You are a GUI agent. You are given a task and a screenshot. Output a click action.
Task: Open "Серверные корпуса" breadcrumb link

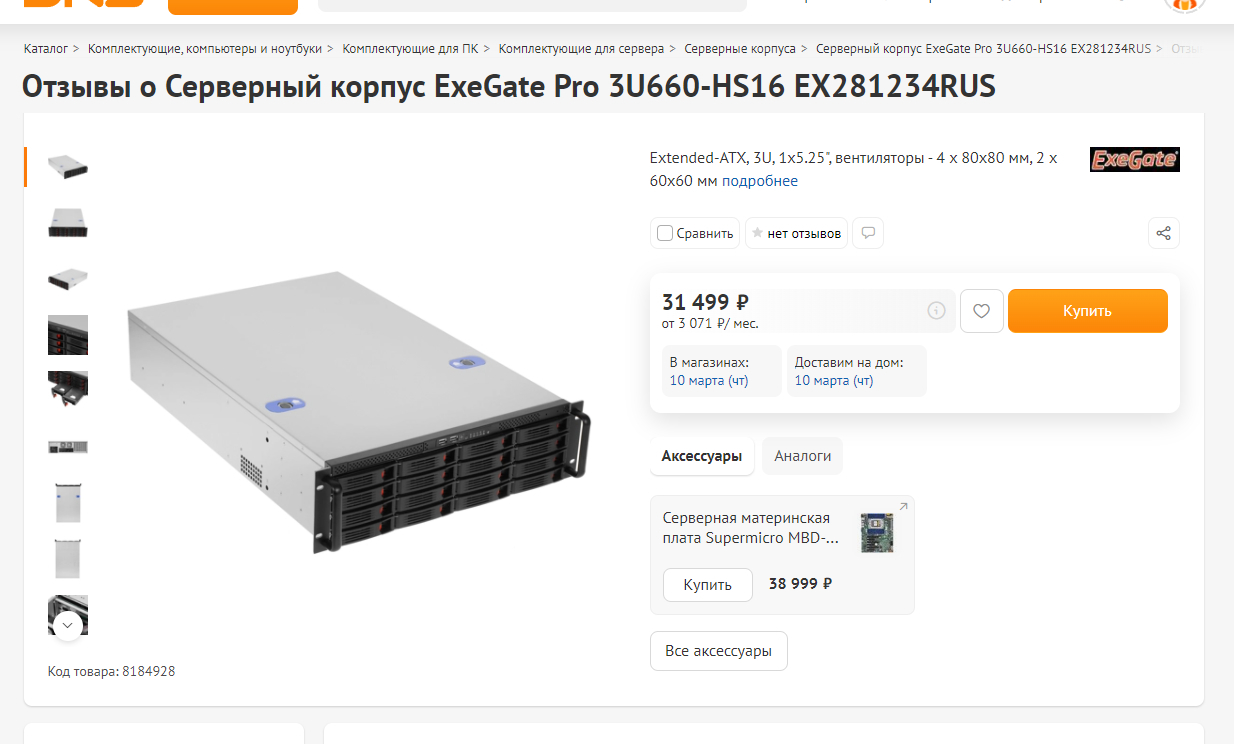741,48
